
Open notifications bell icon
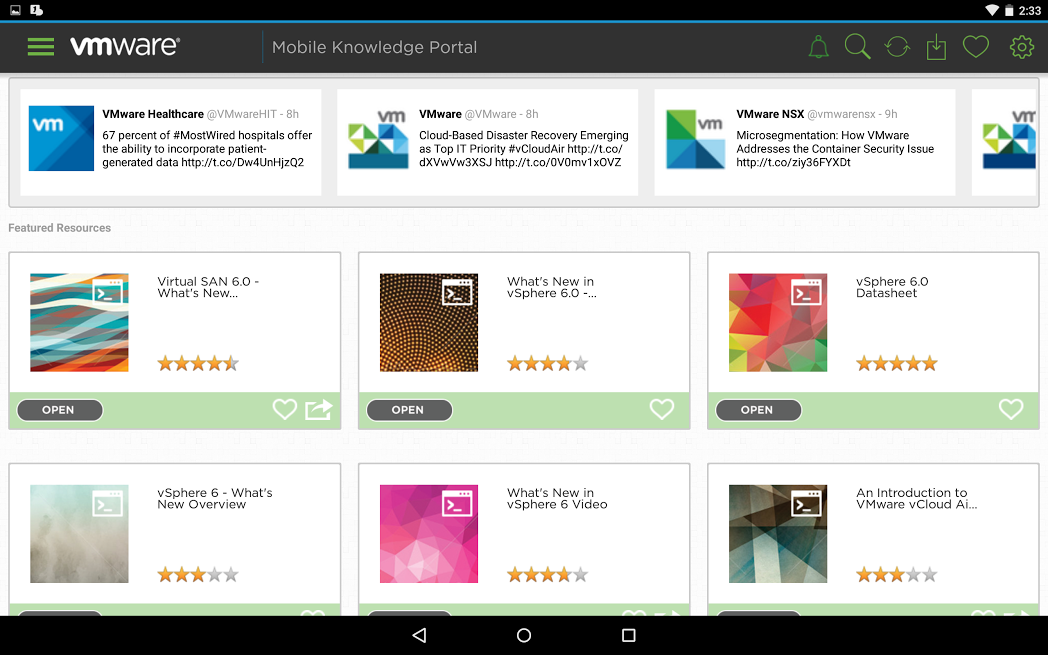819,47
